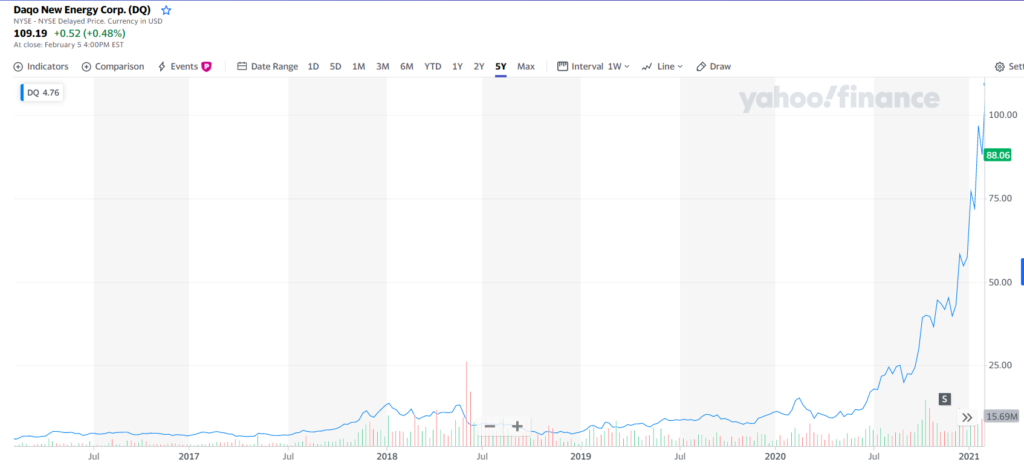Zoom in with the plus button
Viewport: 1024px width, 465px height.
coord(517,426)
